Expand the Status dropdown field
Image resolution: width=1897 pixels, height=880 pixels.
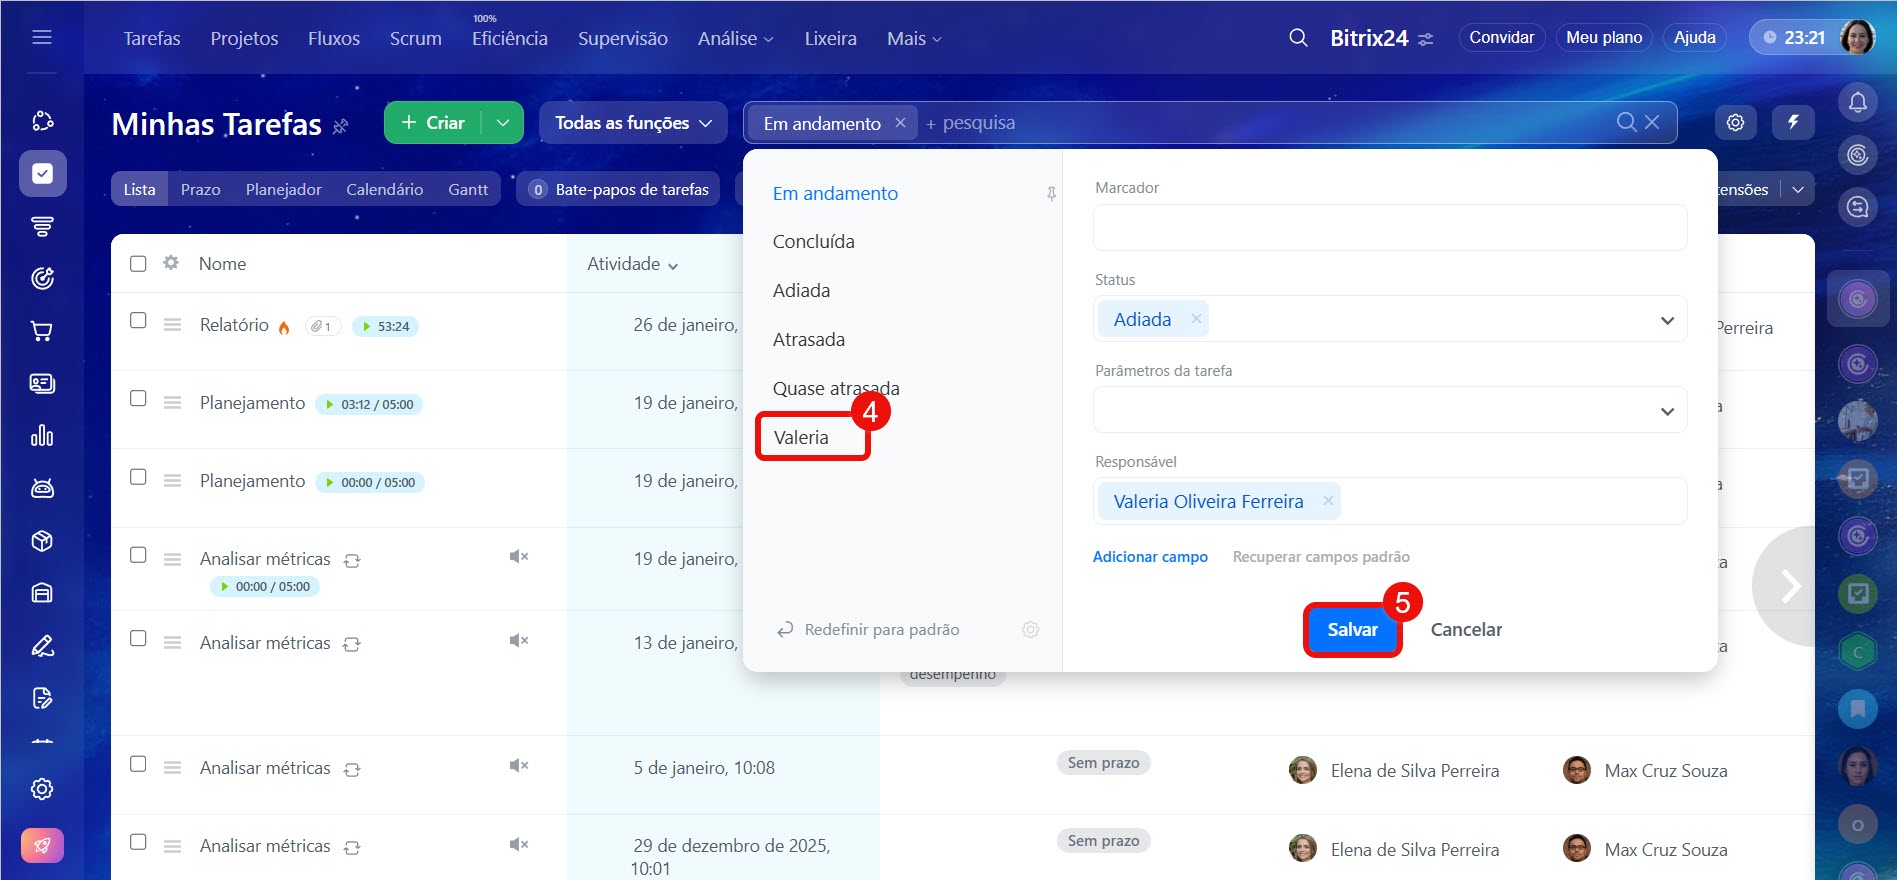coord(1666,320)
